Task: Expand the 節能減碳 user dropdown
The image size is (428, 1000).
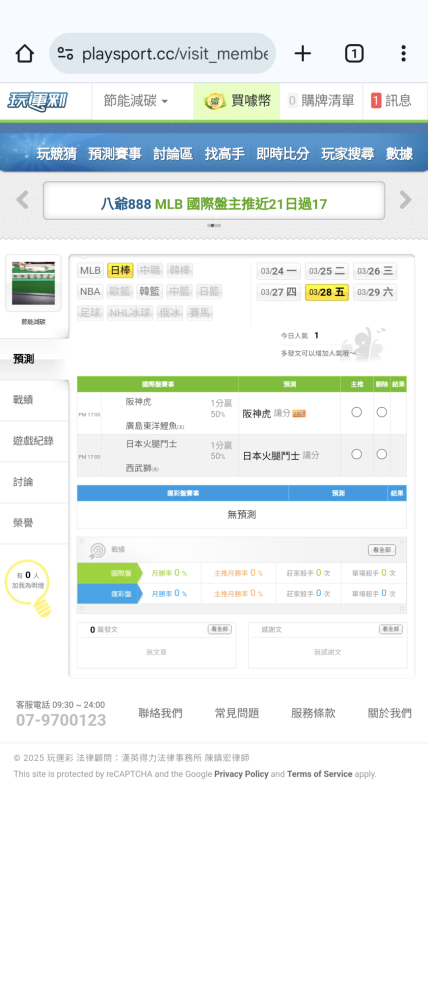Action: coord(136,101)
